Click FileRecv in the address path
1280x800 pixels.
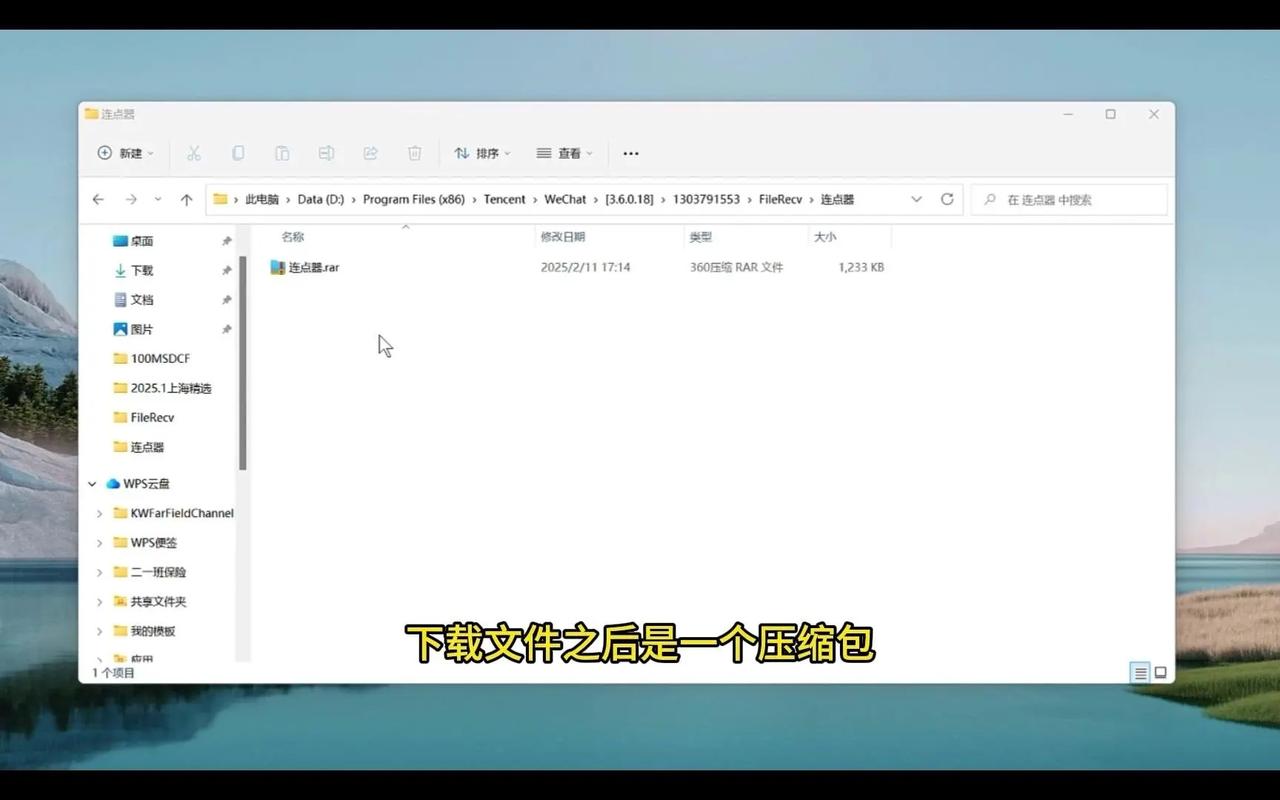[x=781, y=199]
